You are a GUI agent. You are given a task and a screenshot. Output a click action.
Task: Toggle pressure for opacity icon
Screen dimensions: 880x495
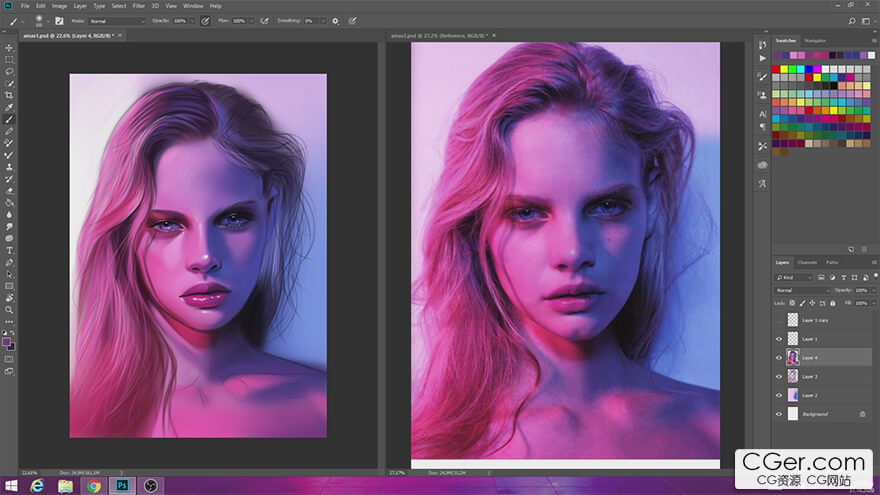(205, 21)
